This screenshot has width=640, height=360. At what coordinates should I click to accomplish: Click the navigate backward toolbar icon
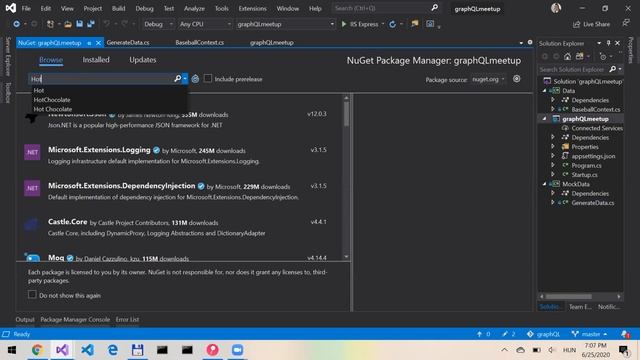tap(16, 24)
